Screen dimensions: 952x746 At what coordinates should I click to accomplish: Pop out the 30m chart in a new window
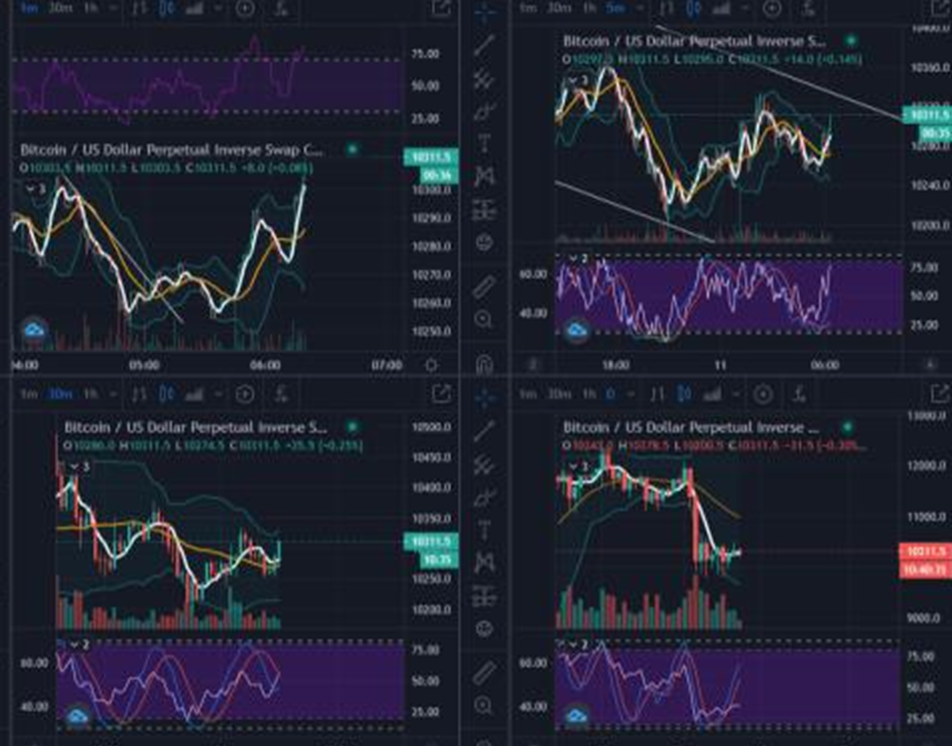point(441,394)
